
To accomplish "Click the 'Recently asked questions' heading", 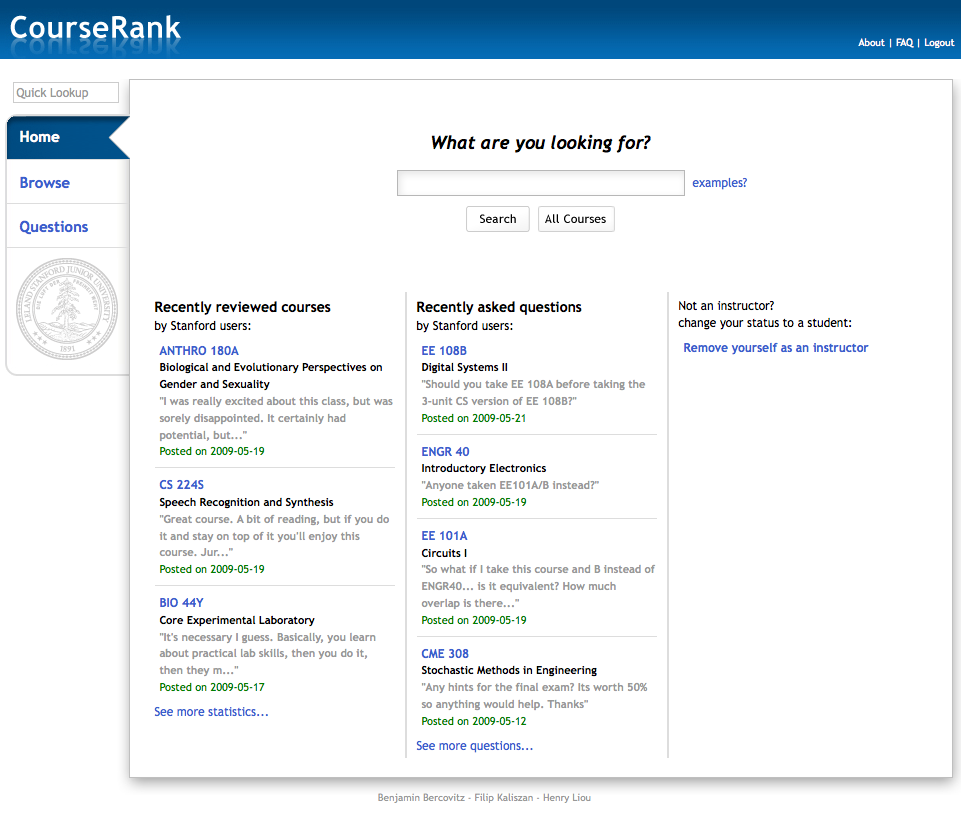I will click(x=499, y=307).
